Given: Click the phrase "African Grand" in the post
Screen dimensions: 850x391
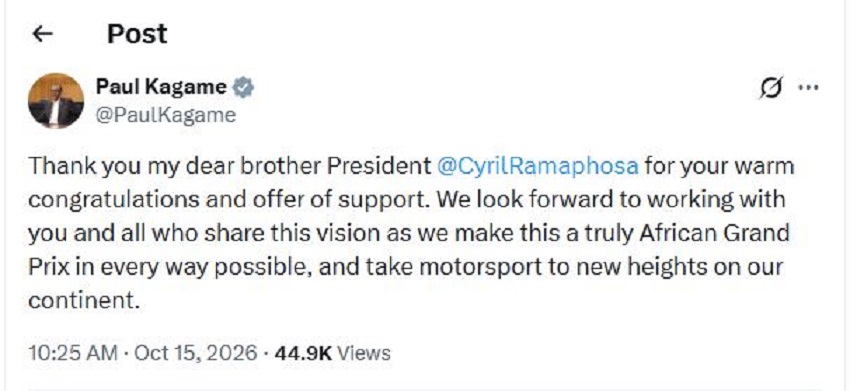Looking at the screenshot, I should 714,233.
